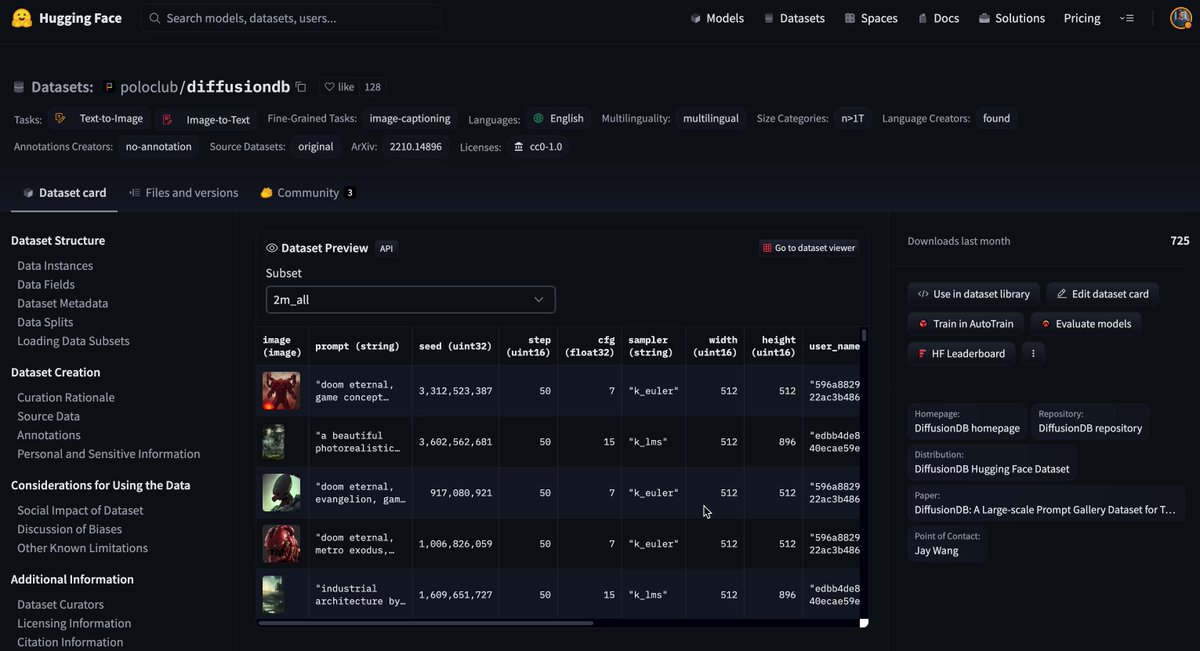Switch to the Dataset card tab
This screenshot has height=651, width=1200.
coord(64,193)
